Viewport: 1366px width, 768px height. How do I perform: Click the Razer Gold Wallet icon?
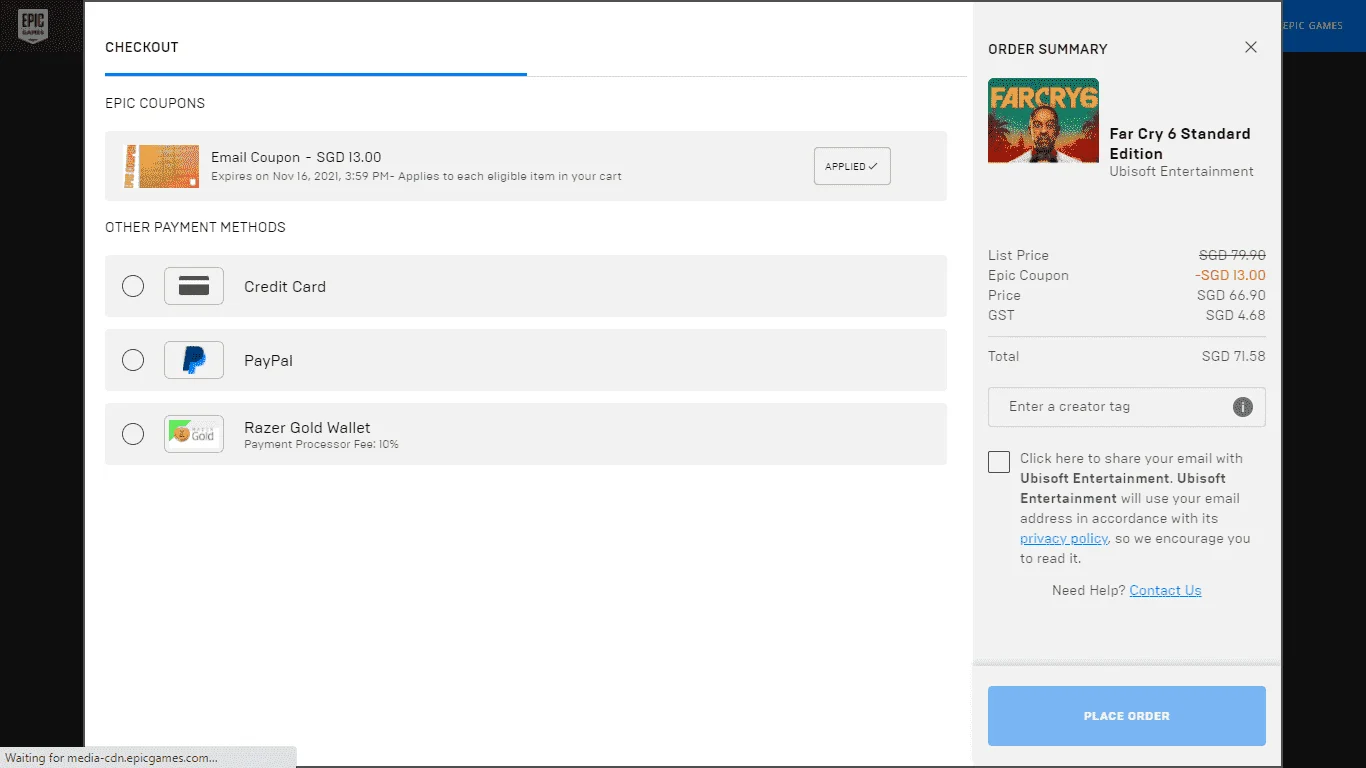click(x=194, y=434)
